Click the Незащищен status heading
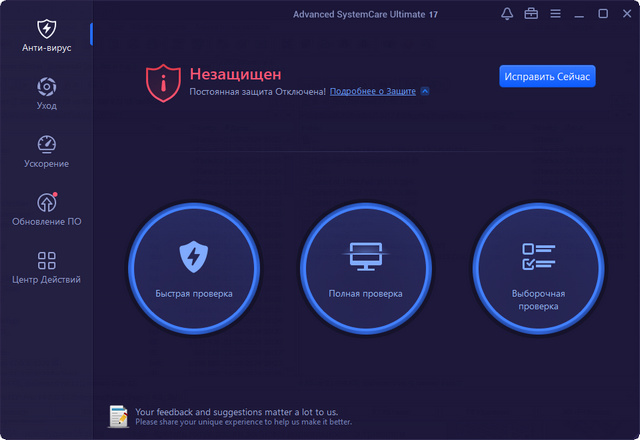The image size is (640, 440). (x=235, y=74)
